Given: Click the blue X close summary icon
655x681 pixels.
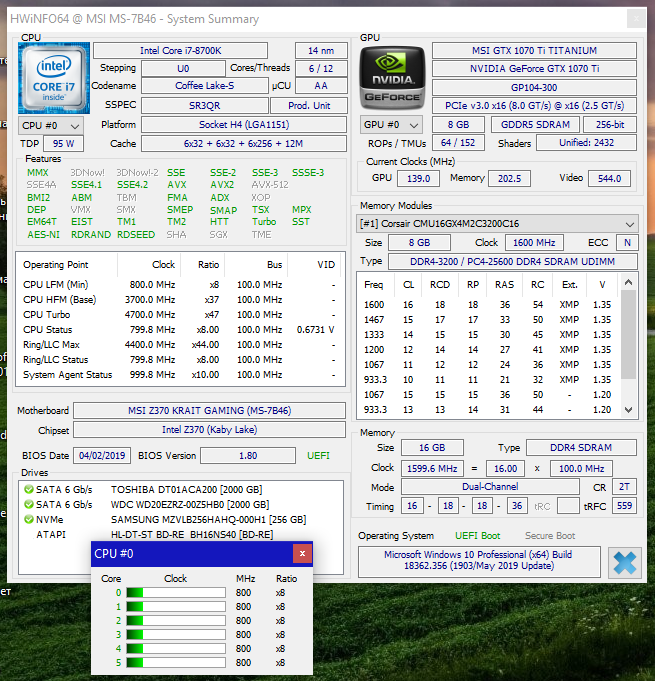Looking at the screenshot, I should (625, 563).
